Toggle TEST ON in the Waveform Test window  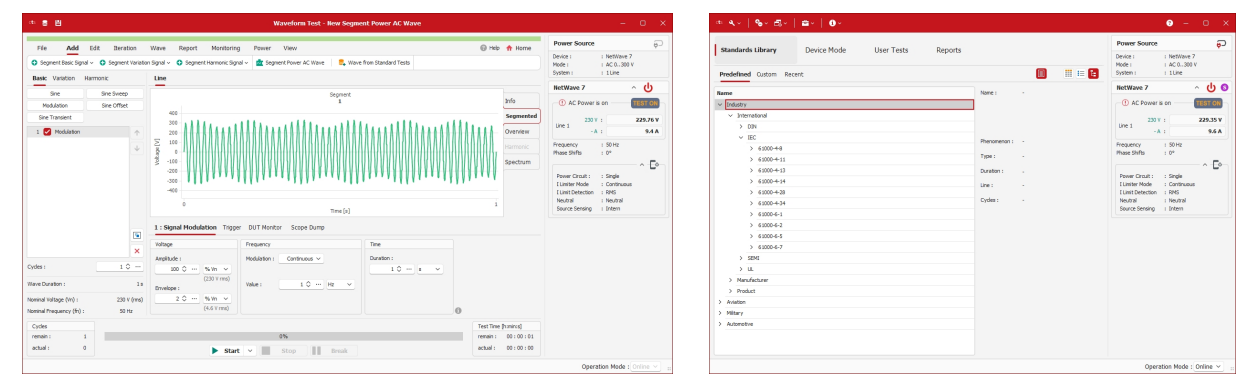click(x=645, y=103)
